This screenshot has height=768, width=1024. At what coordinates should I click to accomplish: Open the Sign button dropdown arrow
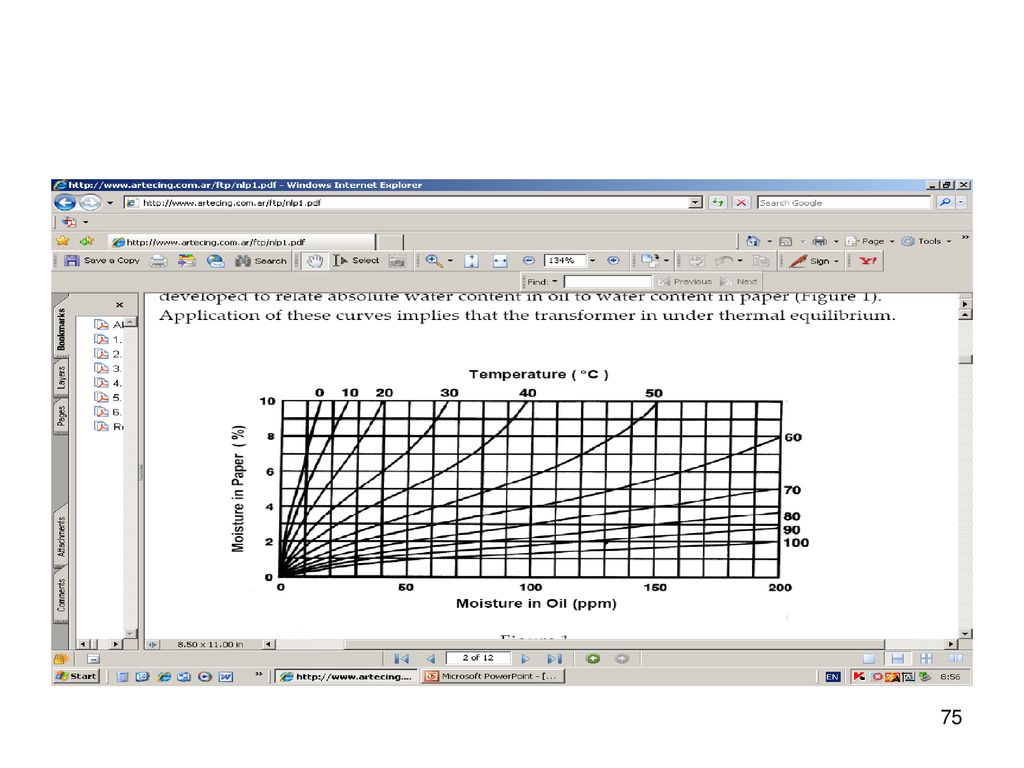[836, 261]
